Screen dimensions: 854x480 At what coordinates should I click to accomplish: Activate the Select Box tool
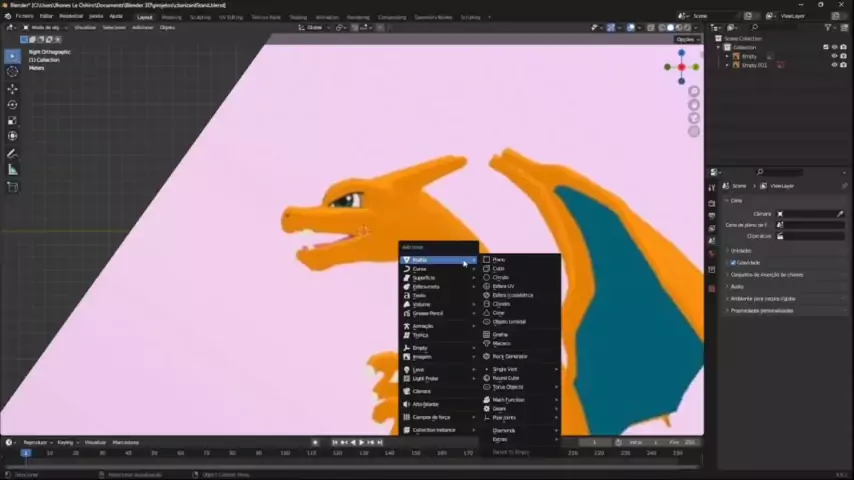pos(13,56)
